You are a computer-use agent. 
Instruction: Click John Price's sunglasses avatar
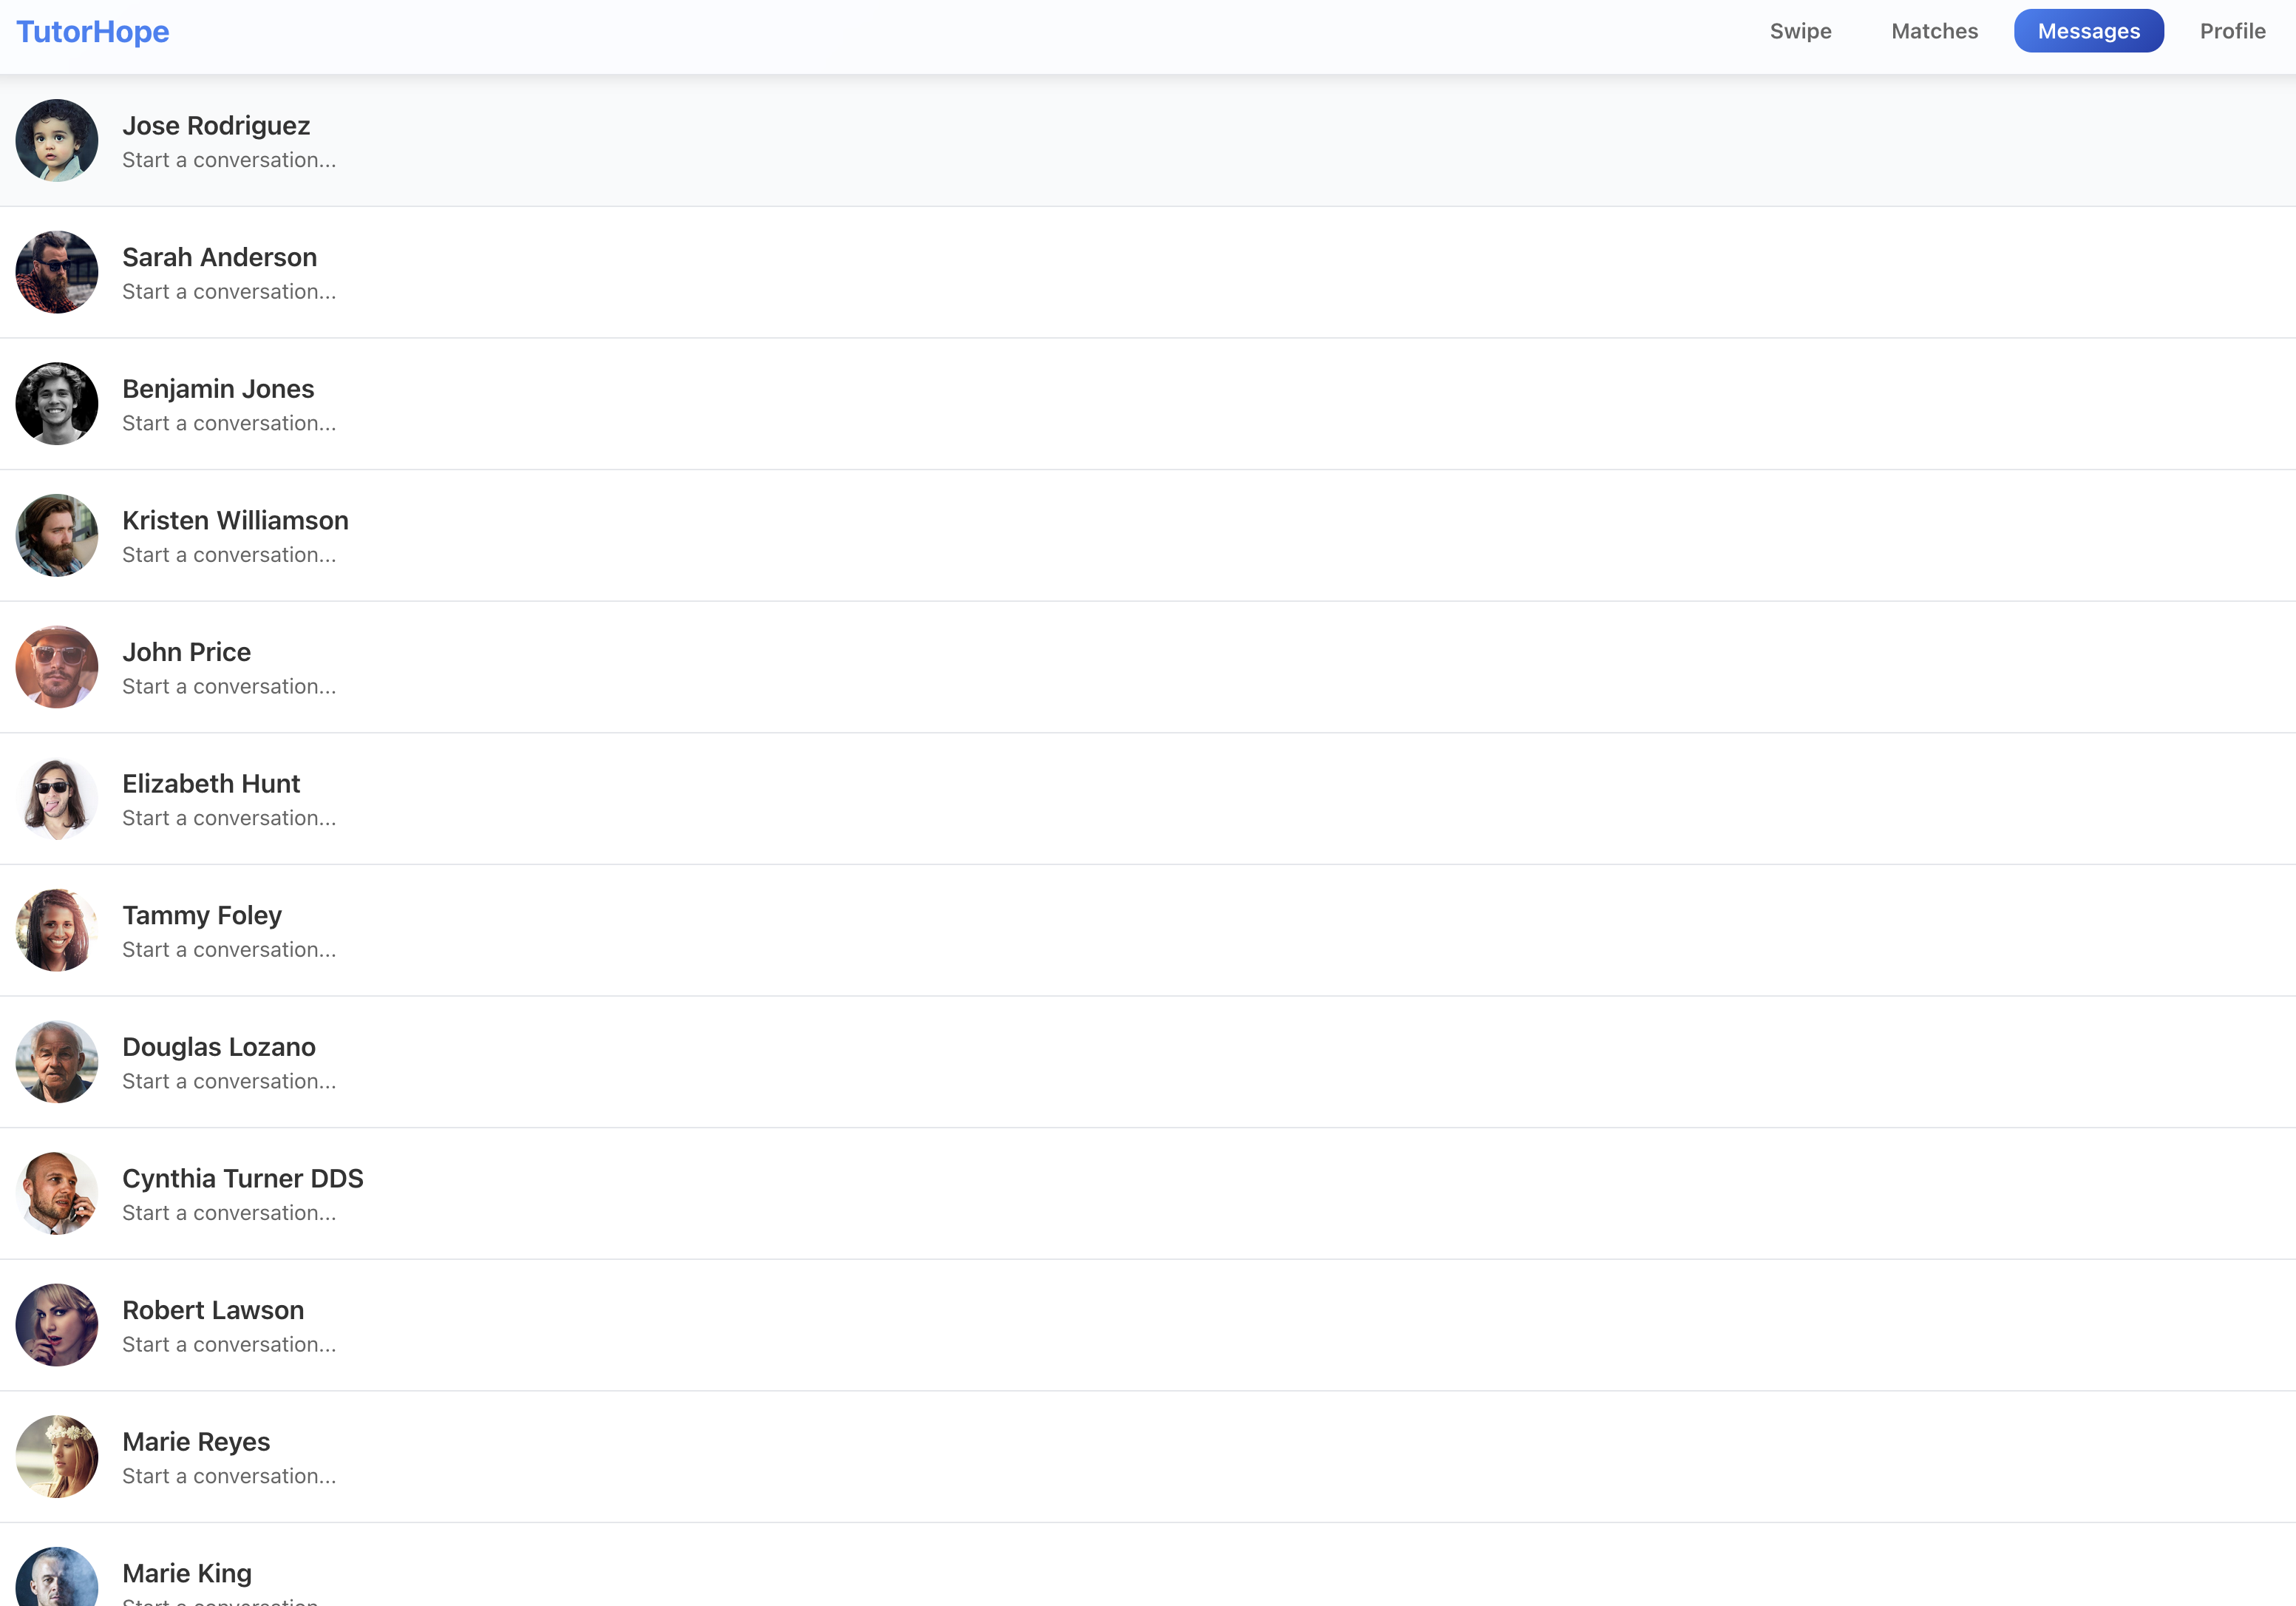point(57,667)
